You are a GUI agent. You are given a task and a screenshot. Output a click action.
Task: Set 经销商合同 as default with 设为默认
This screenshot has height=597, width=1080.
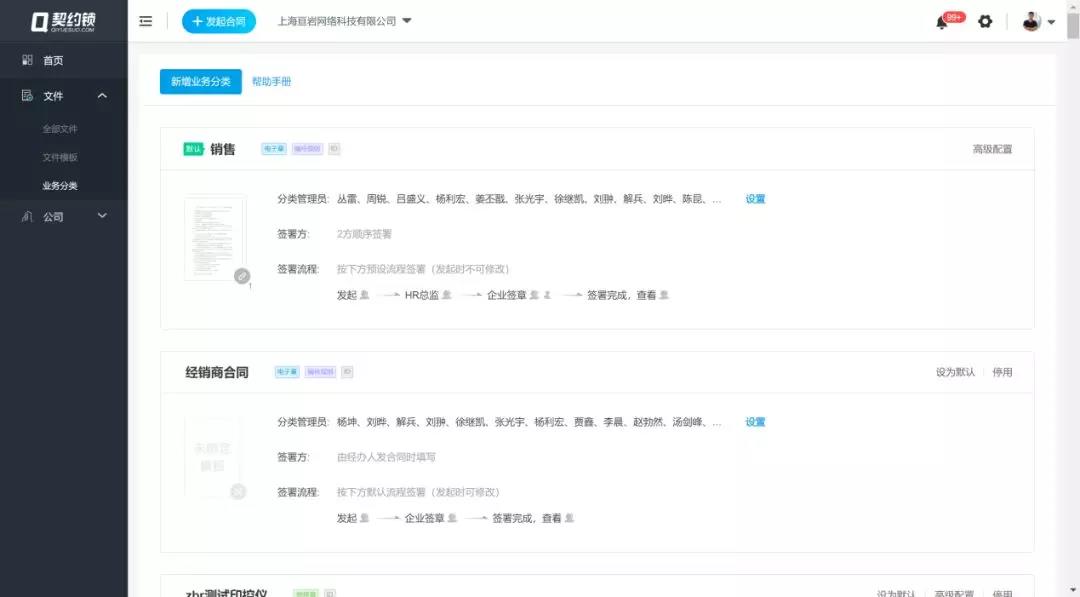[x=954, y=372]
